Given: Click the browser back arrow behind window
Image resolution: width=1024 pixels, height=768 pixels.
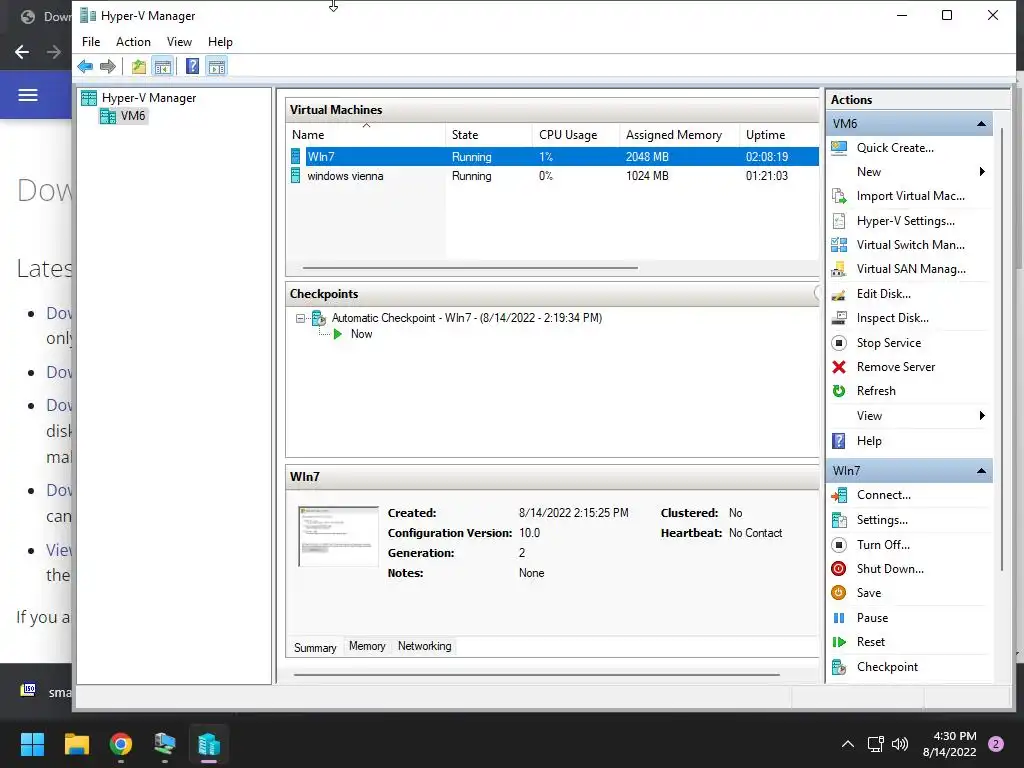Looking at the screenshot, I should click(22, 52).
